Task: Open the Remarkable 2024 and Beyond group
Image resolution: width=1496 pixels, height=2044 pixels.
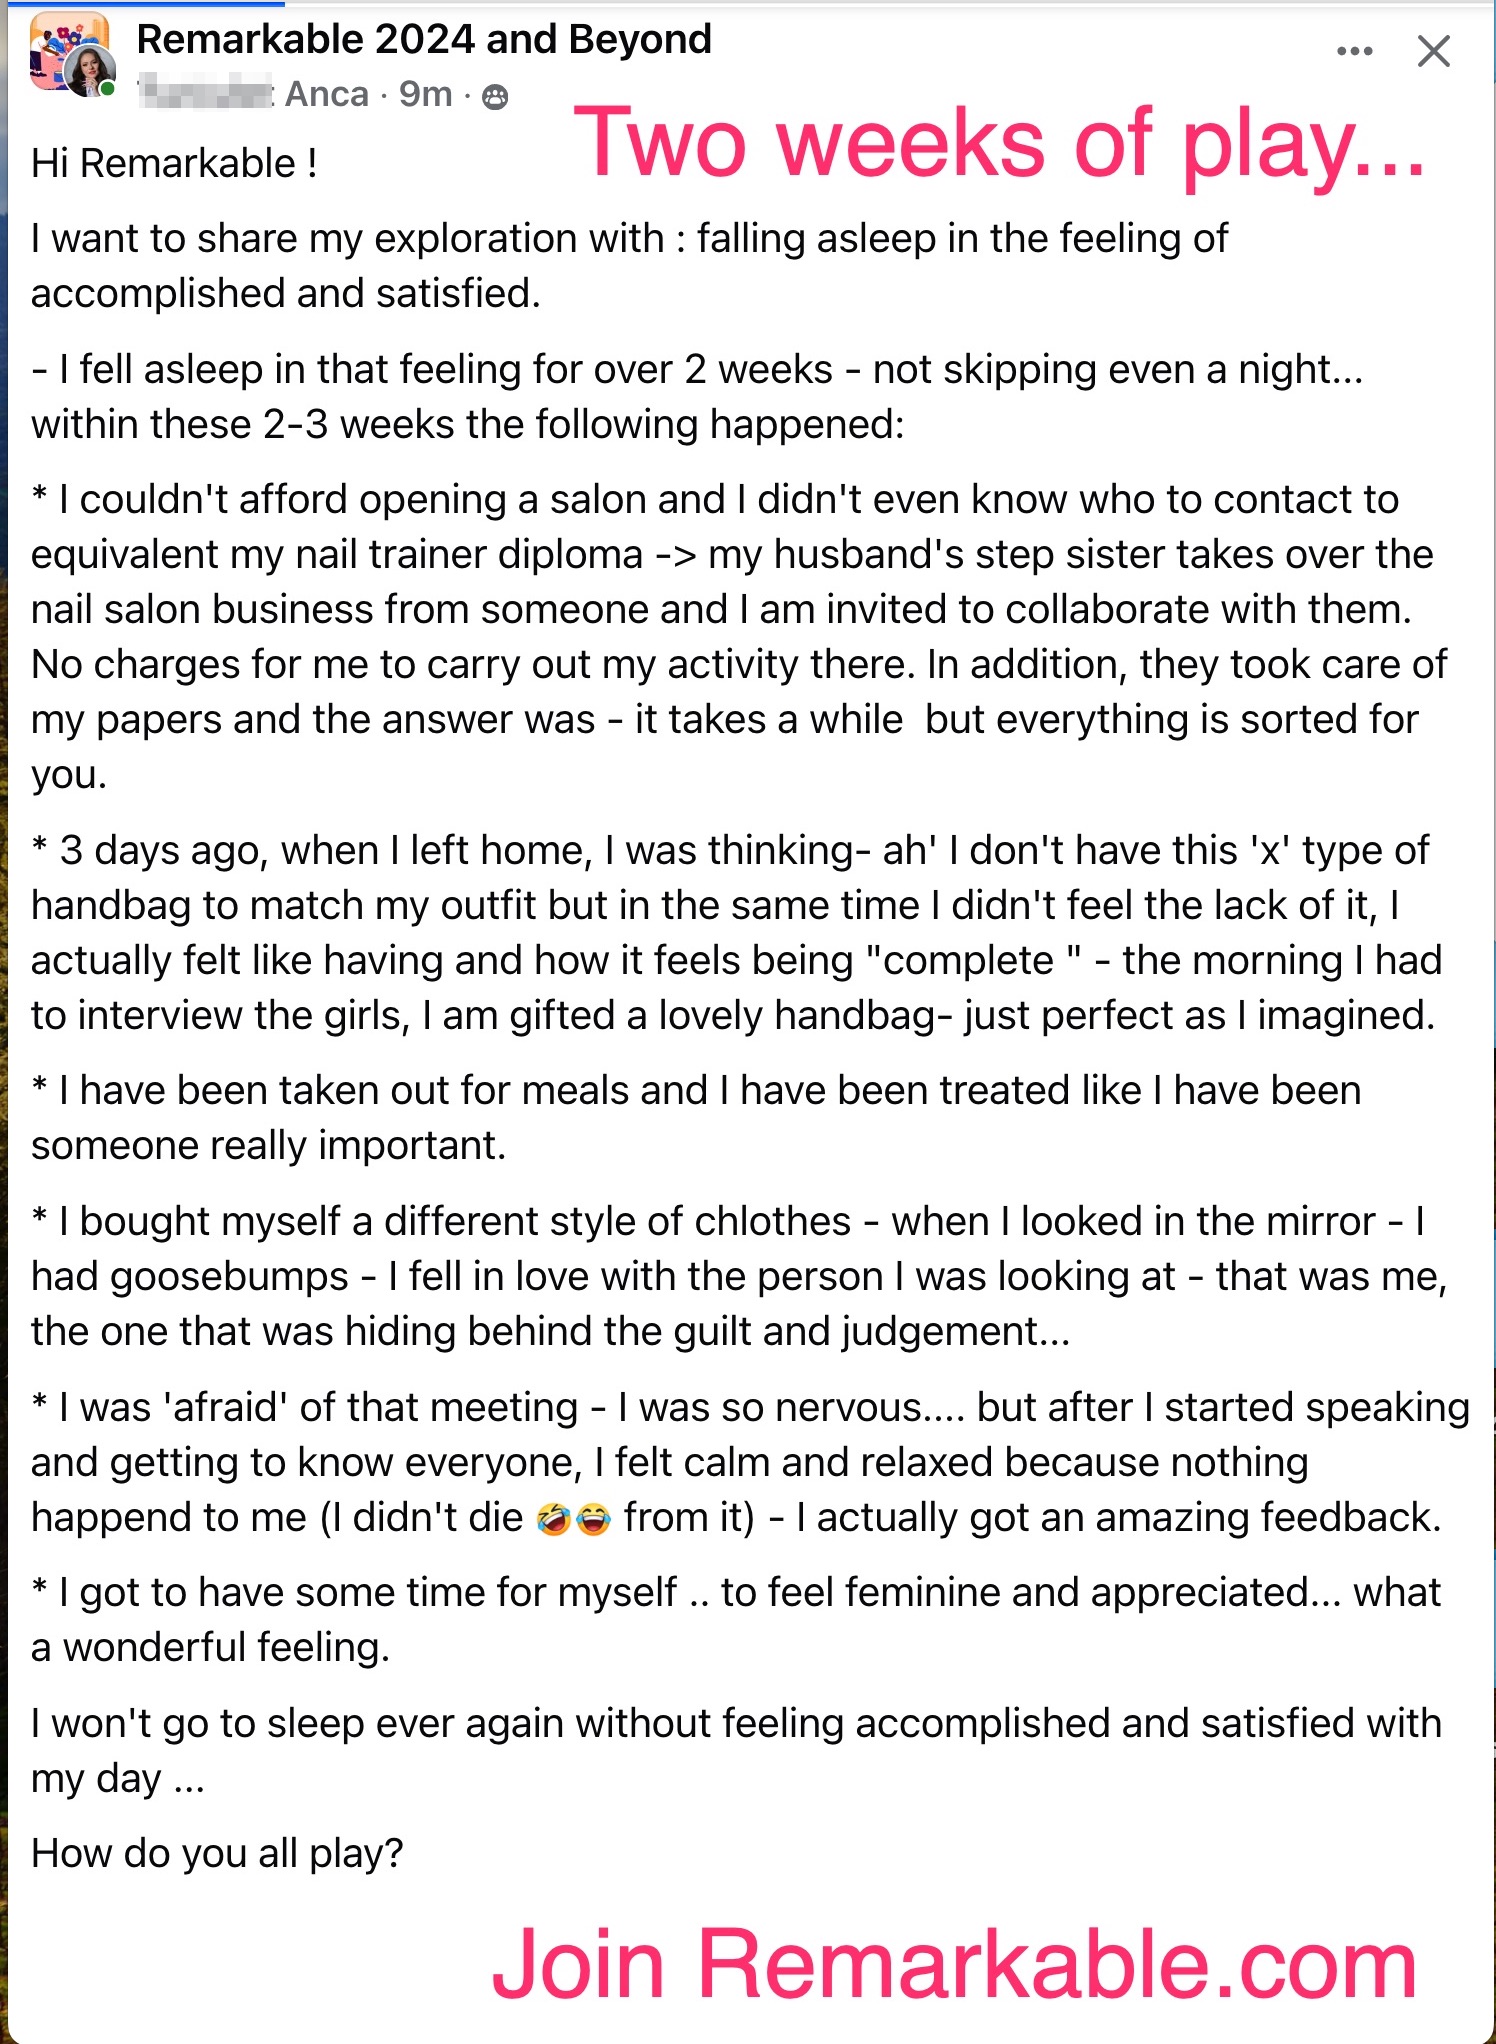Action: (424, 39)
